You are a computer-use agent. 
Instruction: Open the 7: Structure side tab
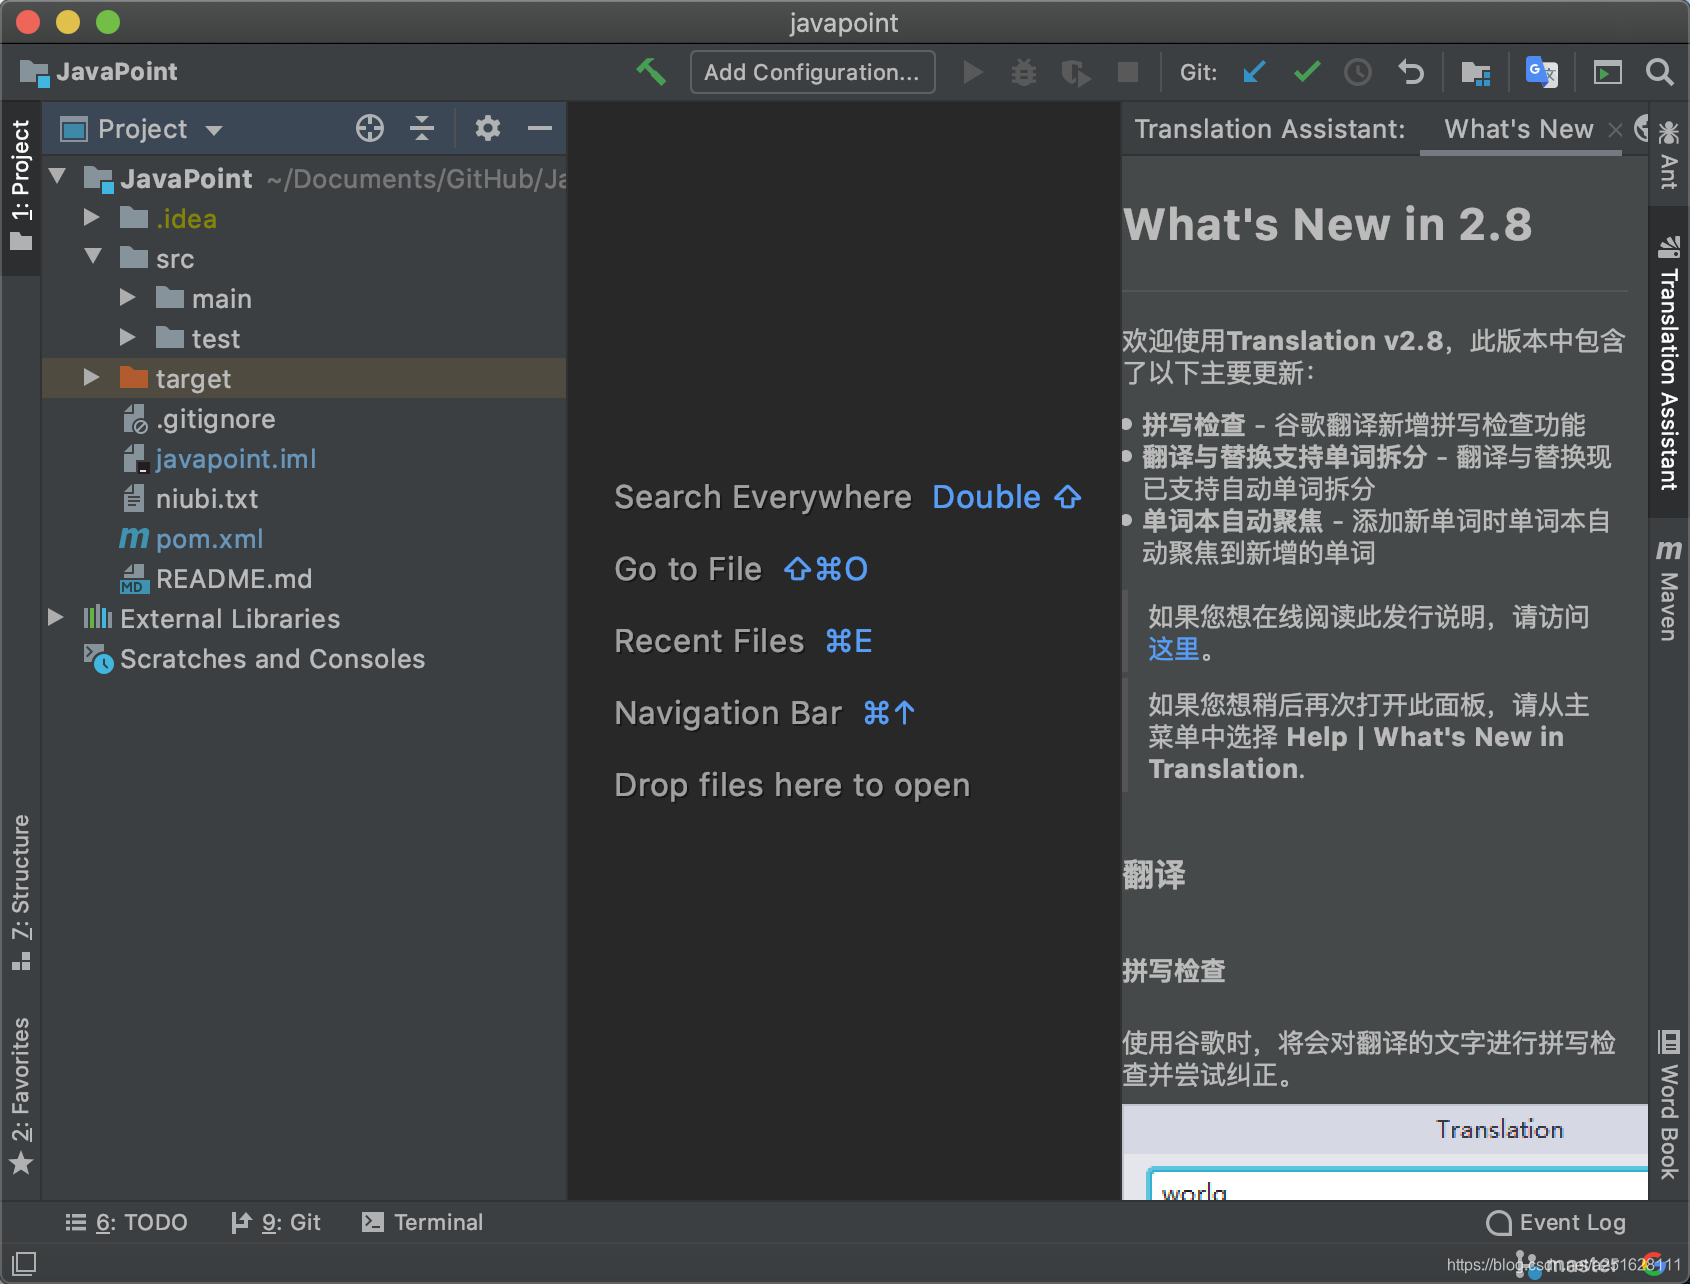21,892
